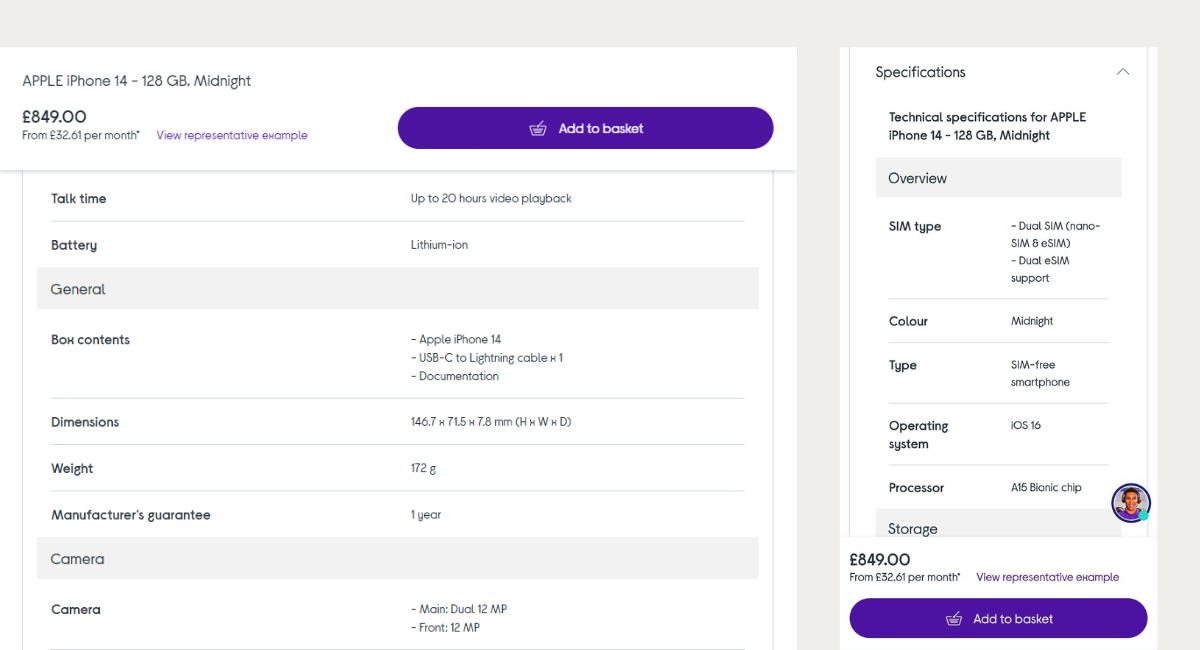Select the Overview section header
Screen dimensions: 1200x650
pos(998,178)
